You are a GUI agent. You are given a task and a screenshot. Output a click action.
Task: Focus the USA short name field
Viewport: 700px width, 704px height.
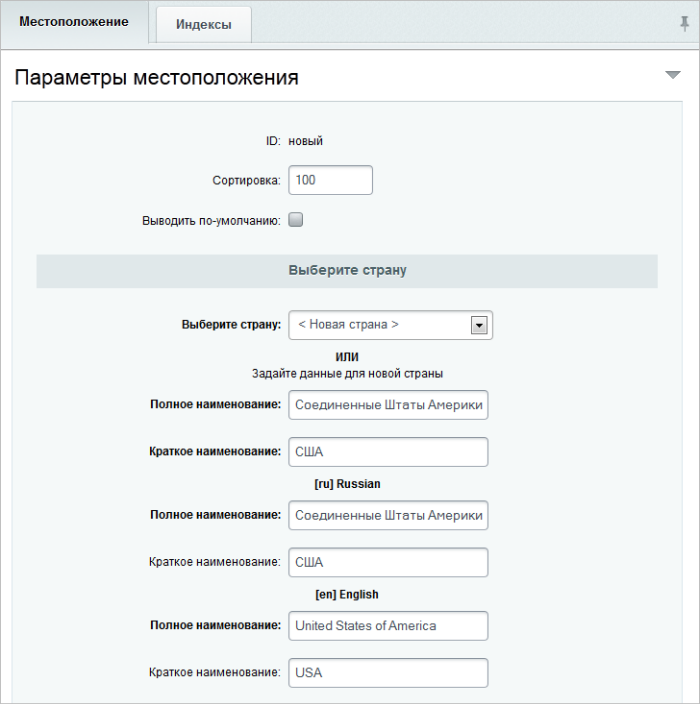[388, 673]
